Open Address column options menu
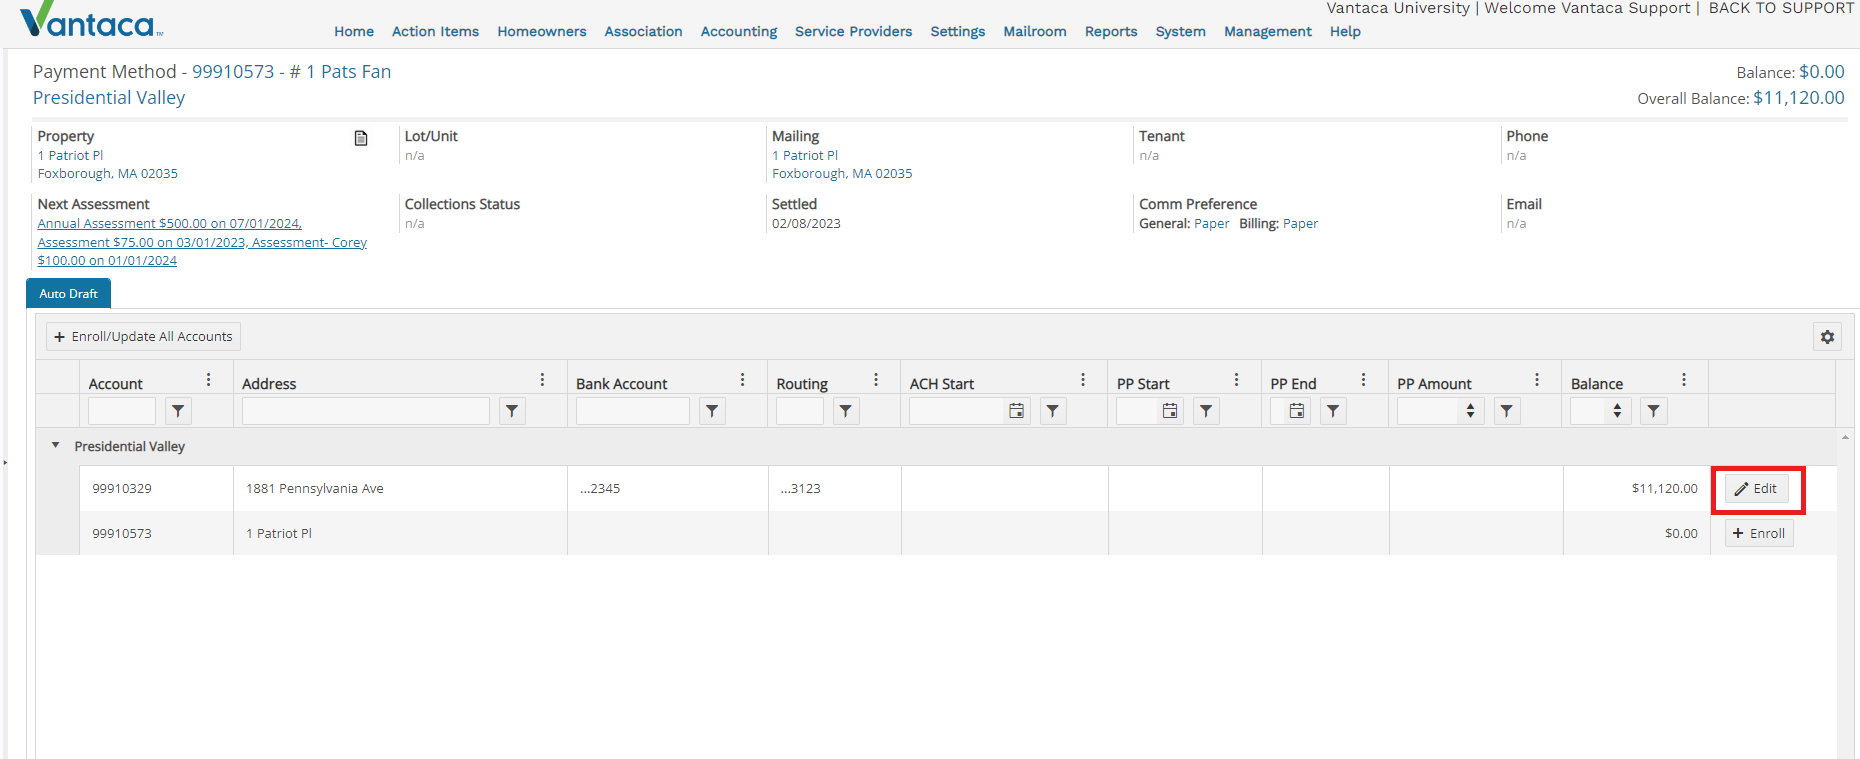 pos(542,380)
